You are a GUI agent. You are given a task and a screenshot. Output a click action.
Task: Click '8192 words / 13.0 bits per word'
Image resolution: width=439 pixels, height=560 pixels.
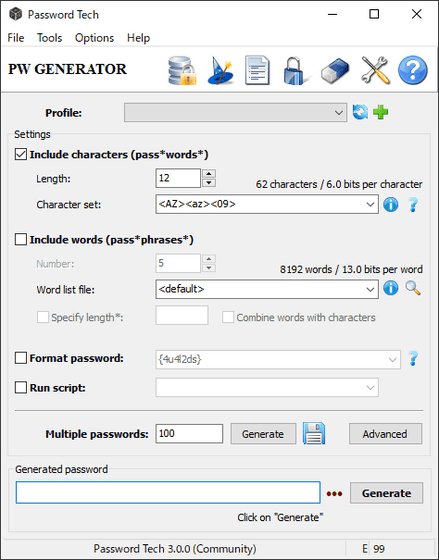(x=351, y=269)
